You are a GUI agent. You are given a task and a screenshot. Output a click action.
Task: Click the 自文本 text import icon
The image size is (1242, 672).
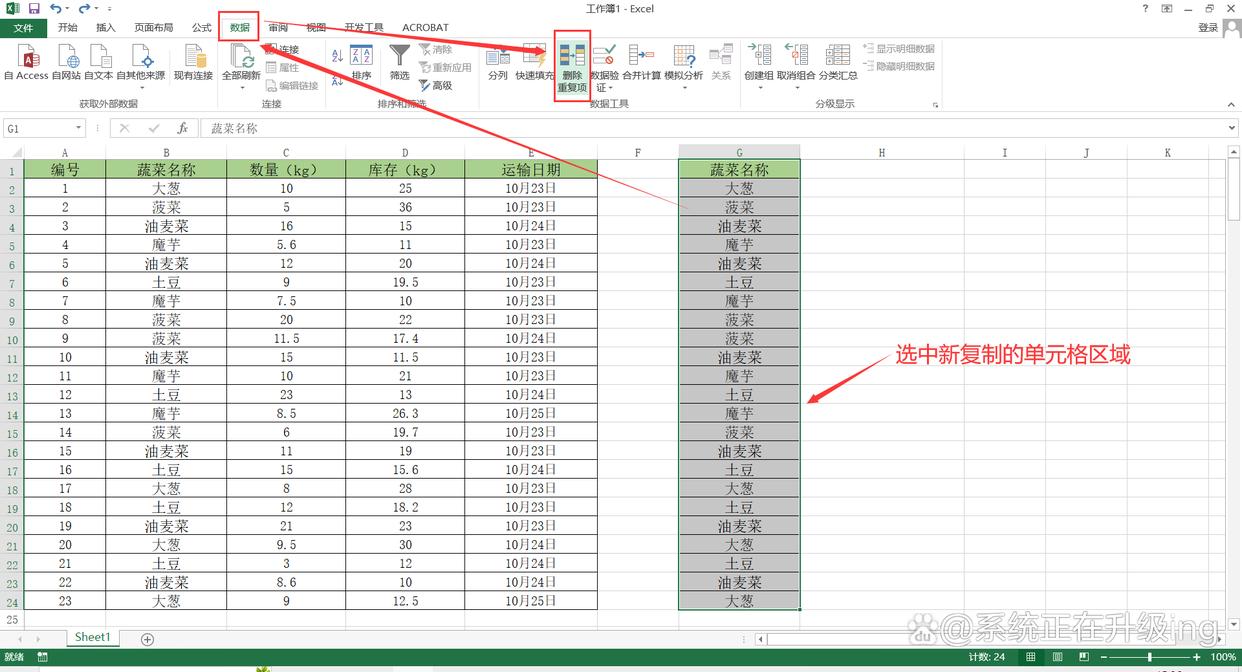point(98,63)
